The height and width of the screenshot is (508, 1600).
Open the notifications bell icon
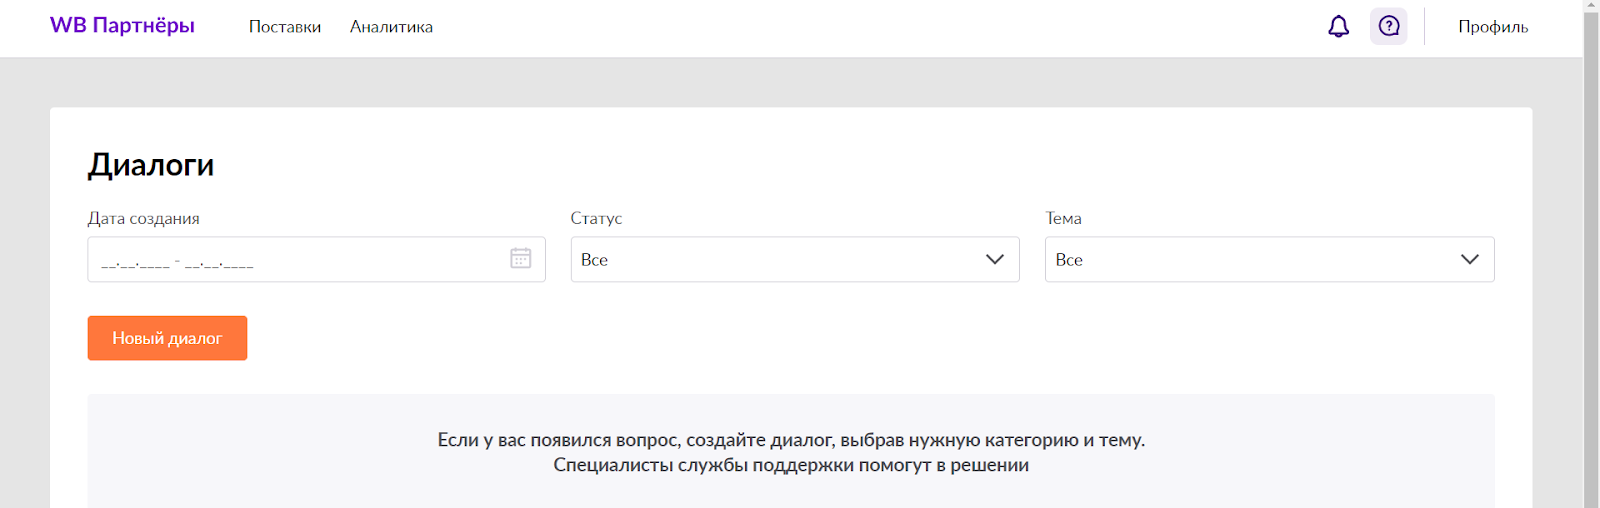pos(1338,27)
